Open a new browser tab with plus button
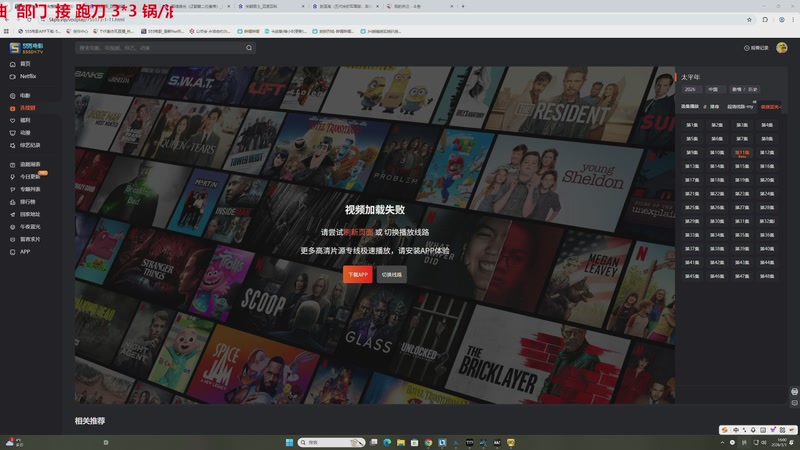 (463, 7)
